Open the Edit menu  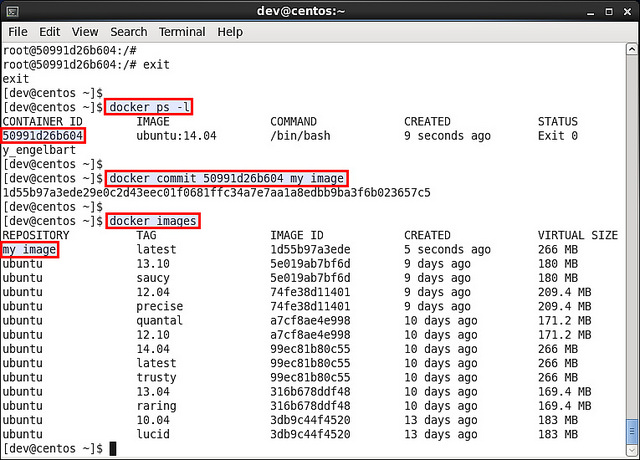(49, 32)
